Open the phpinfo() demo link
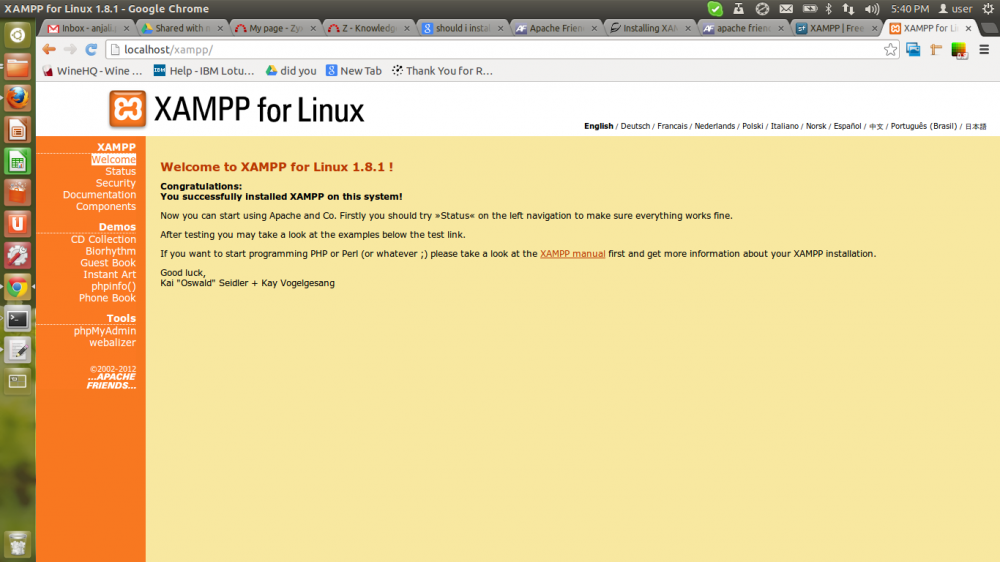 [x=114, y=286]
